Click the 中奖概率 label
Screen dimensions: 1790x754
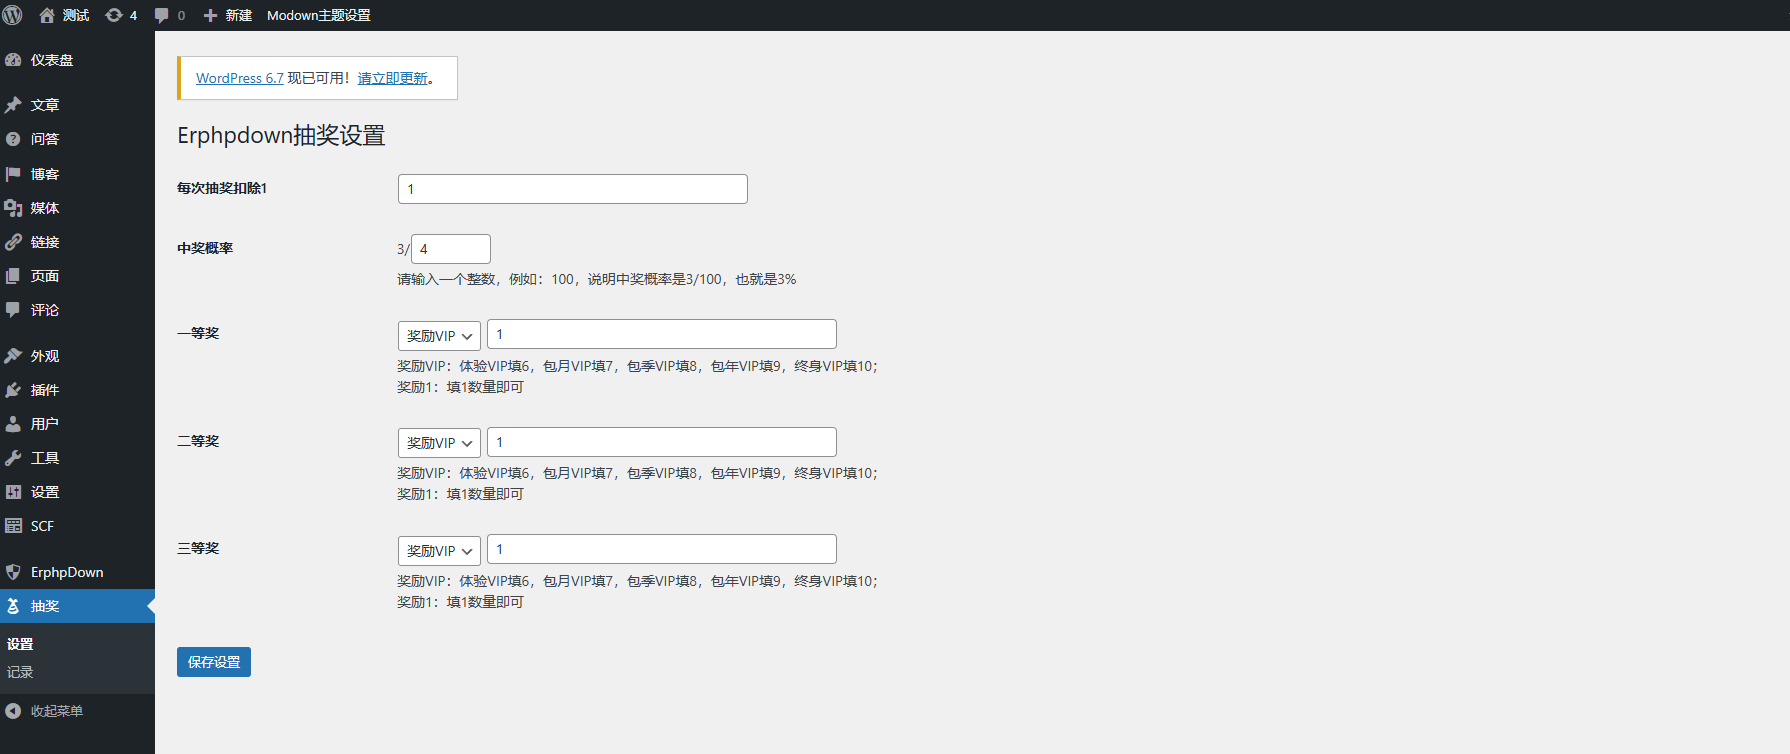pyautogui.click(x=205, y=248)
